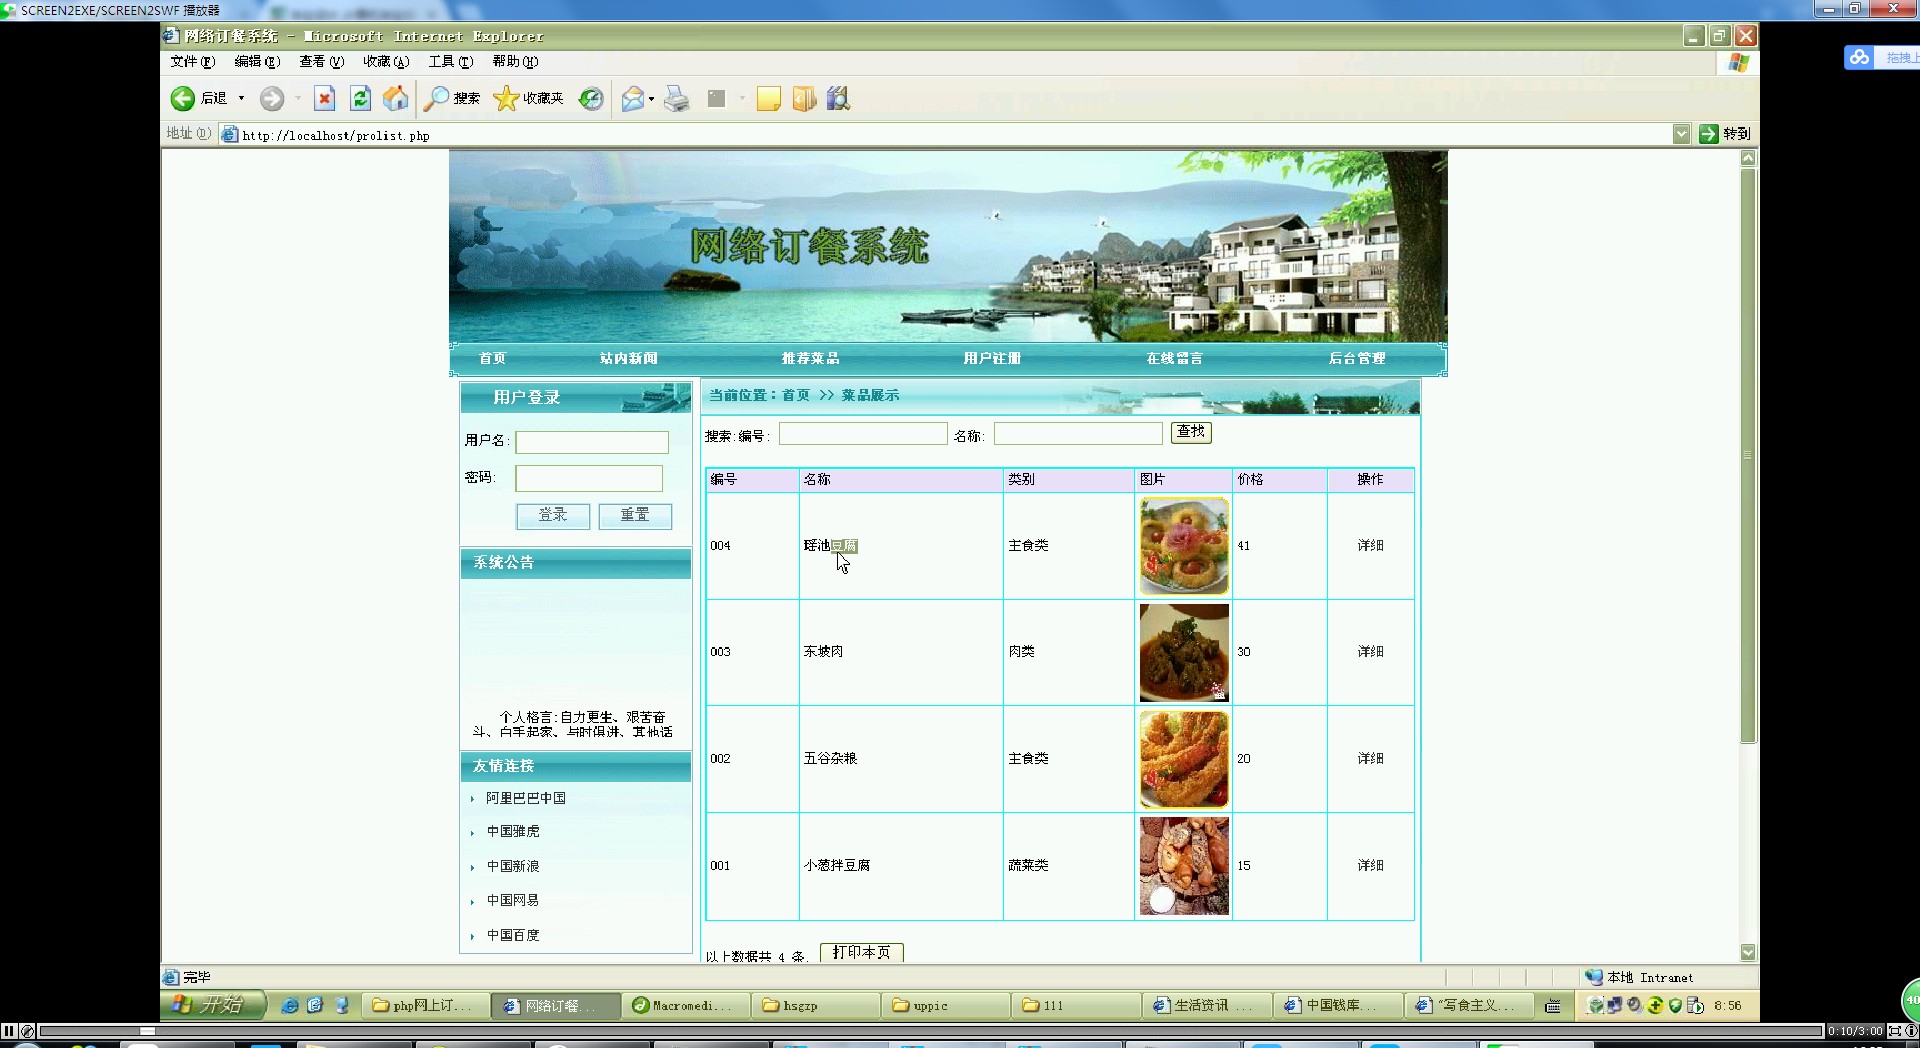Open the Edit icon dropdown arrow
Screen dimensions: 1920x1048
(741, 98)
